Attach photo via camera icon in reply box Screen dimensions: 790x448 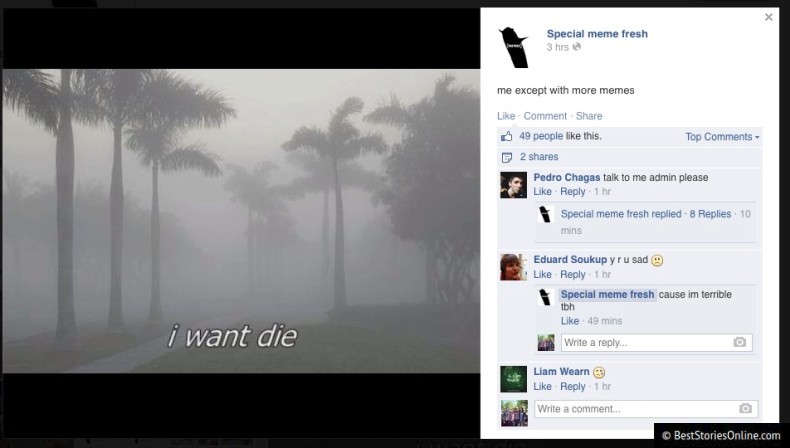740,342
